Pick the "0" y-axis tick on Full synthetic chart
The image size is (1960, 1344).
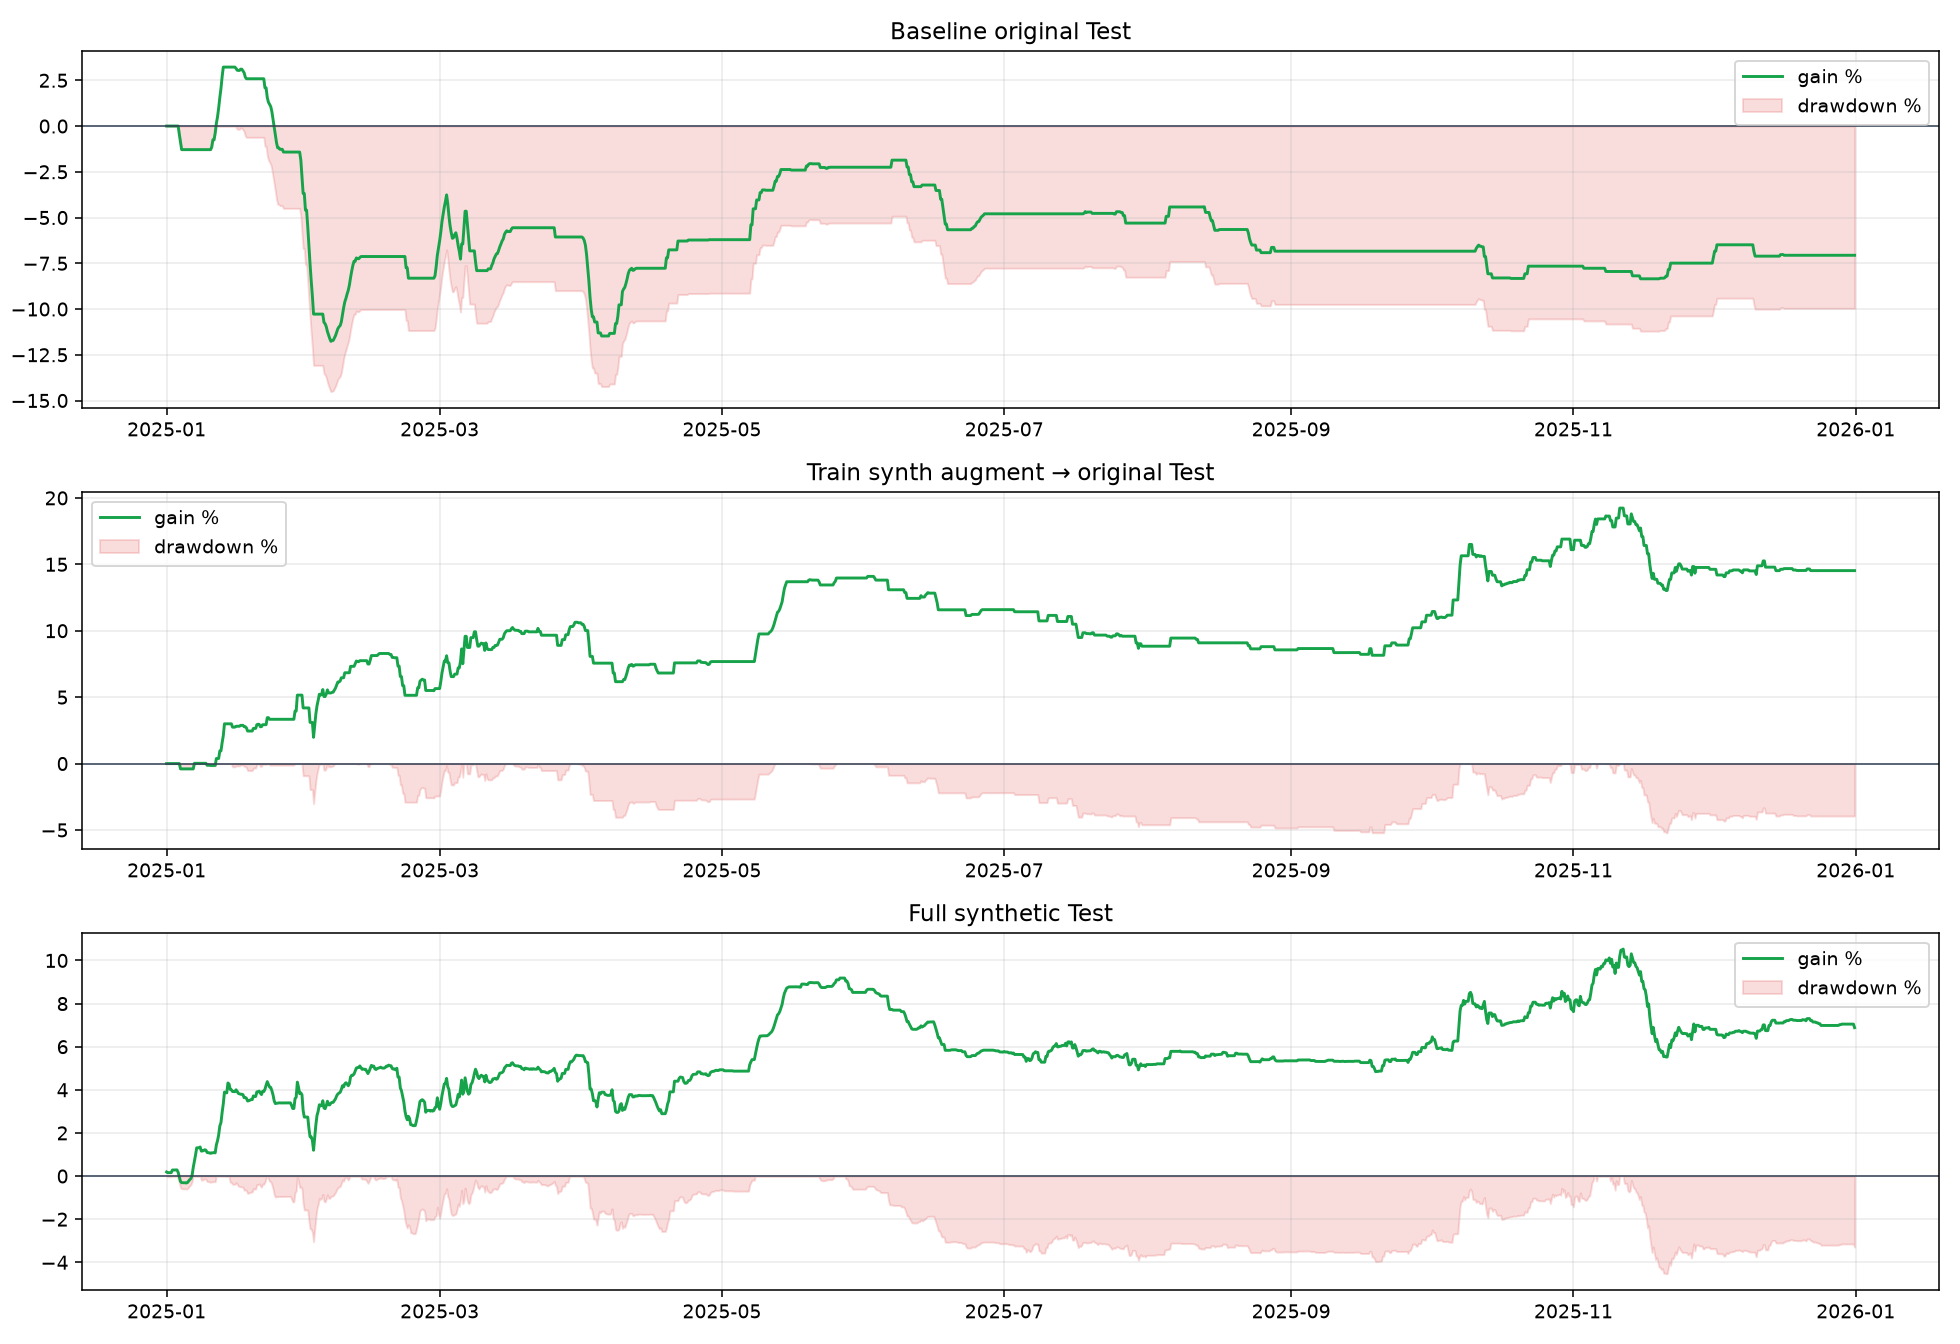click(64, 1176)
